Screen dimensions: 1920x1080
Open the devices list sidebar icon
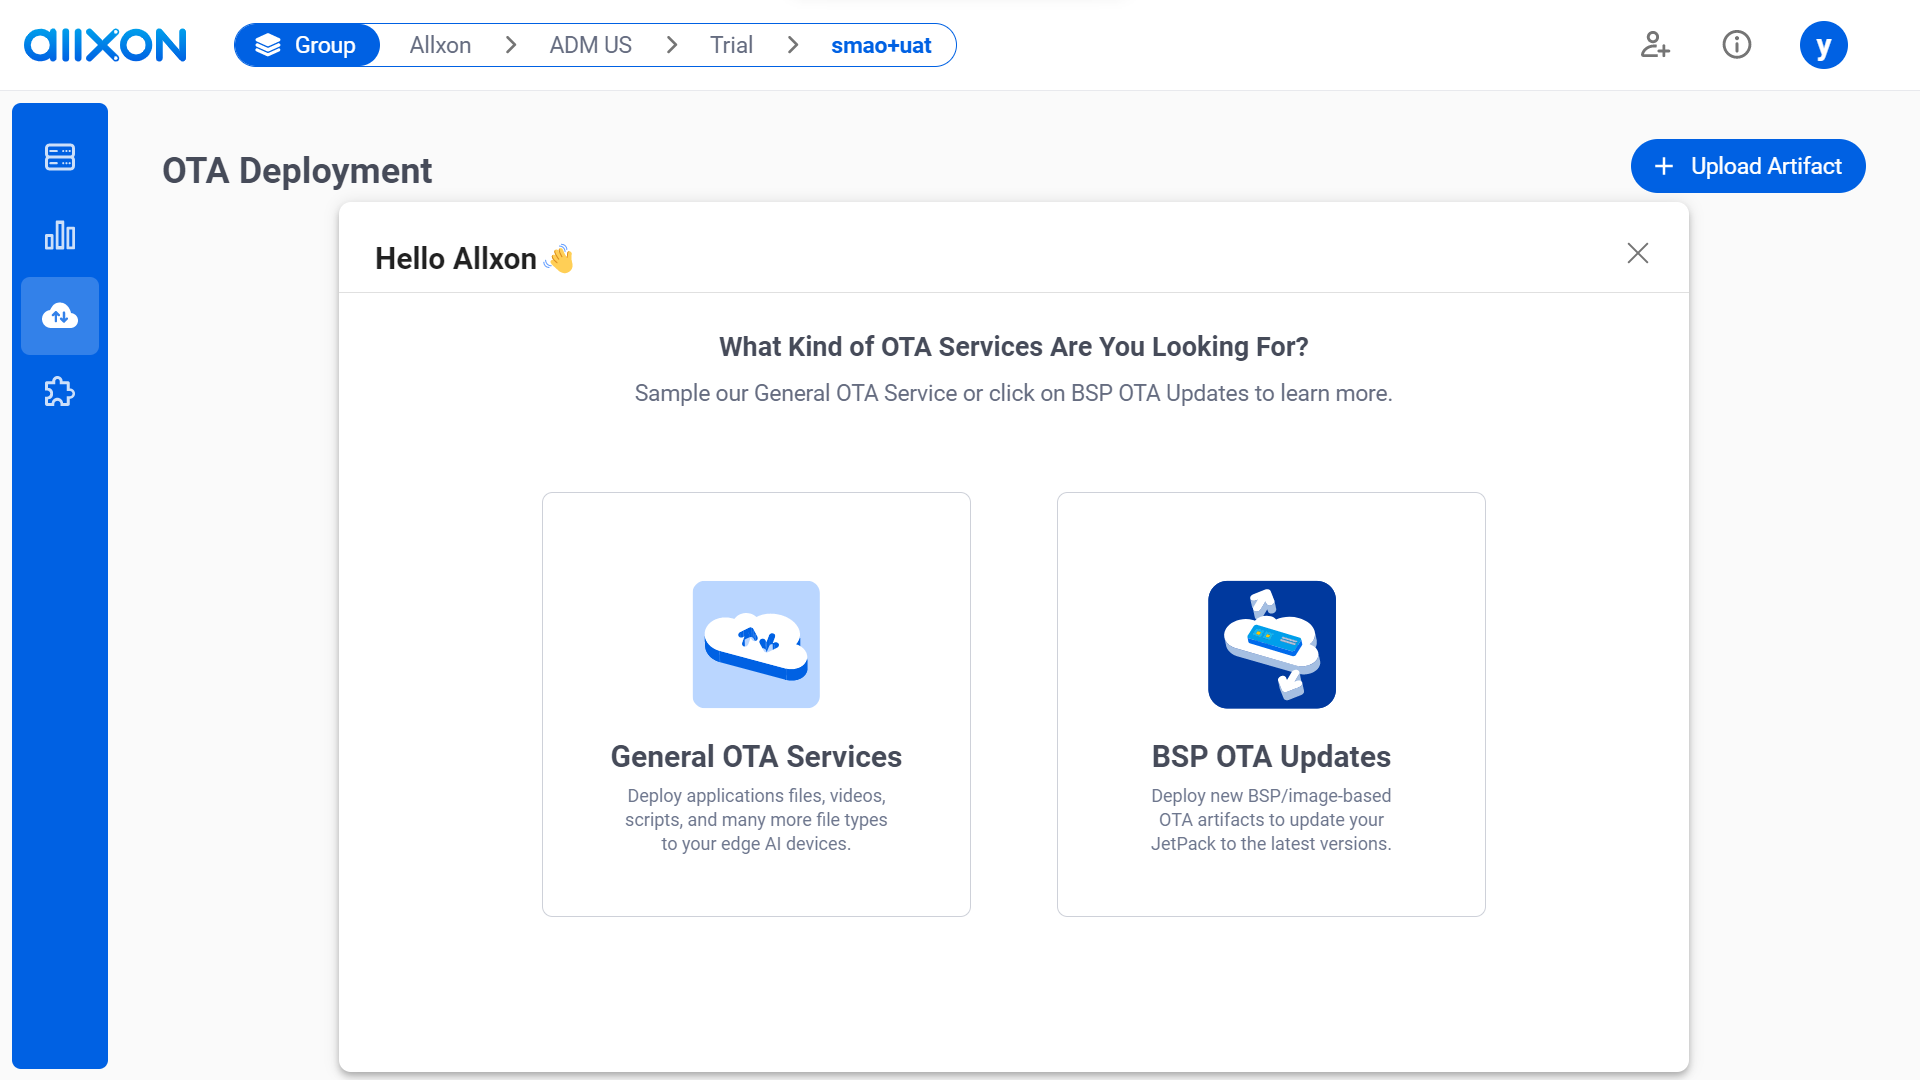point(60,157)
